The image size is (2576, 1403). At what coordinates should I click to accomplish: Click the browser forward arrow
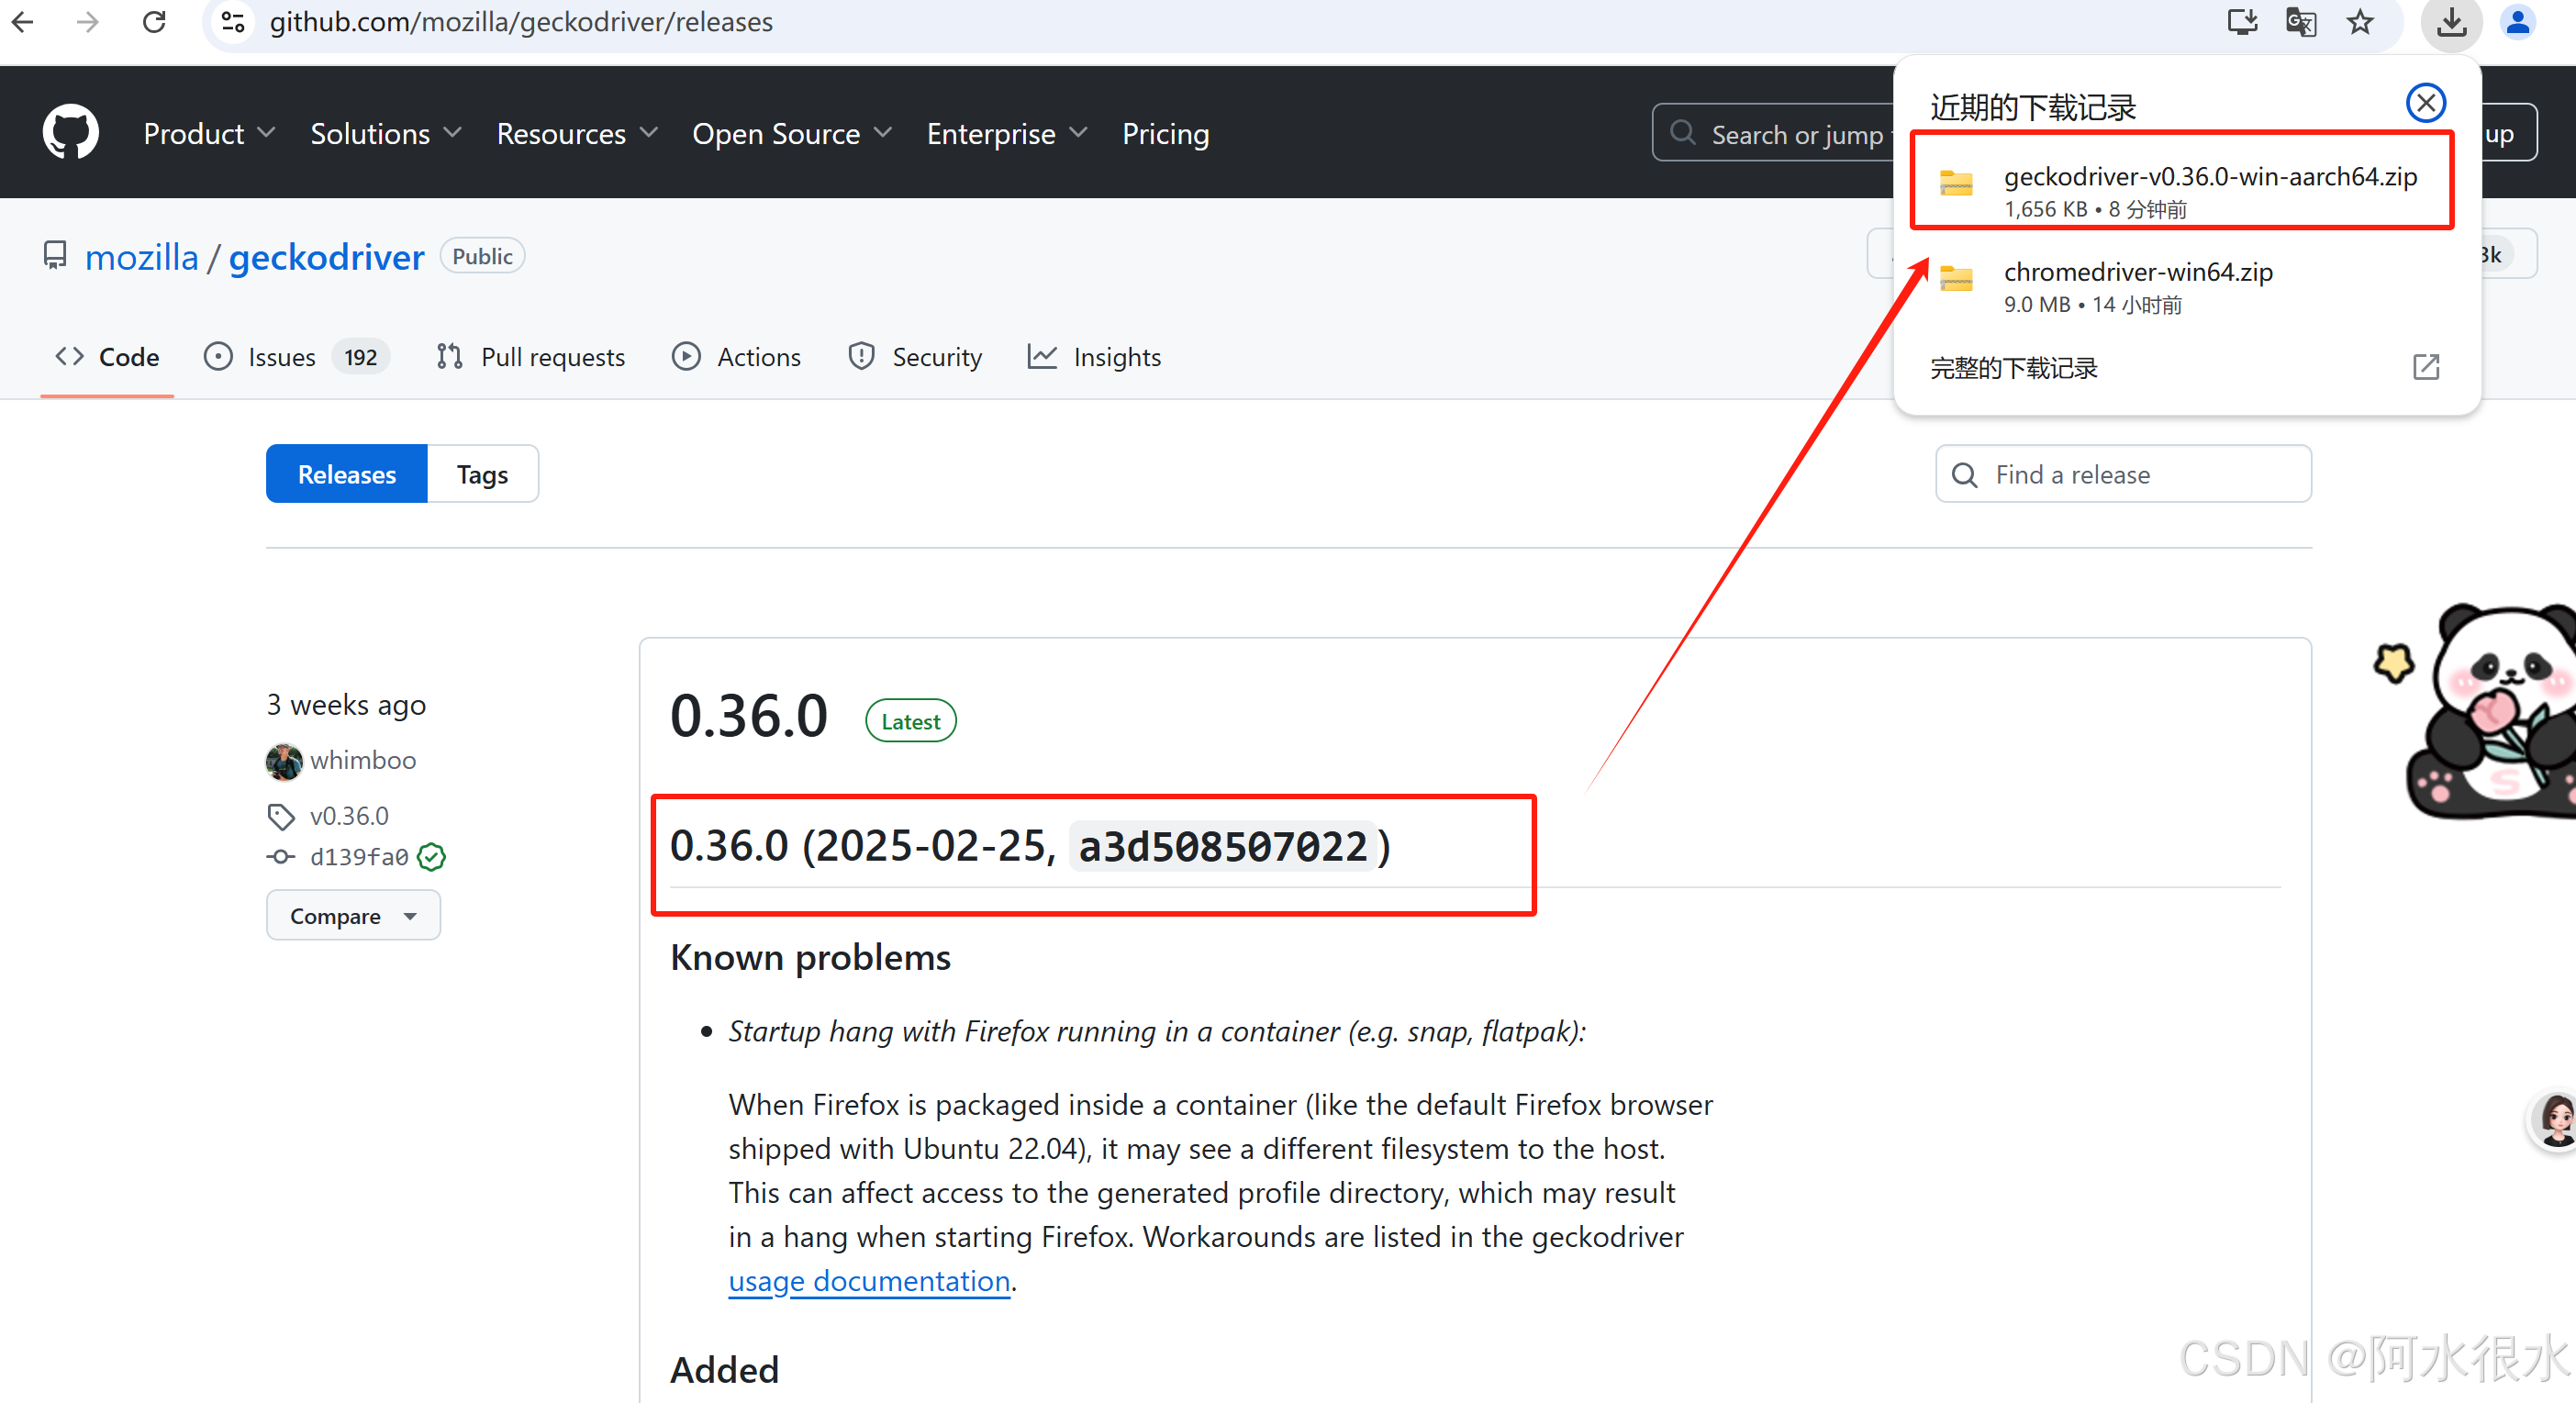click(x=88, y=21)
